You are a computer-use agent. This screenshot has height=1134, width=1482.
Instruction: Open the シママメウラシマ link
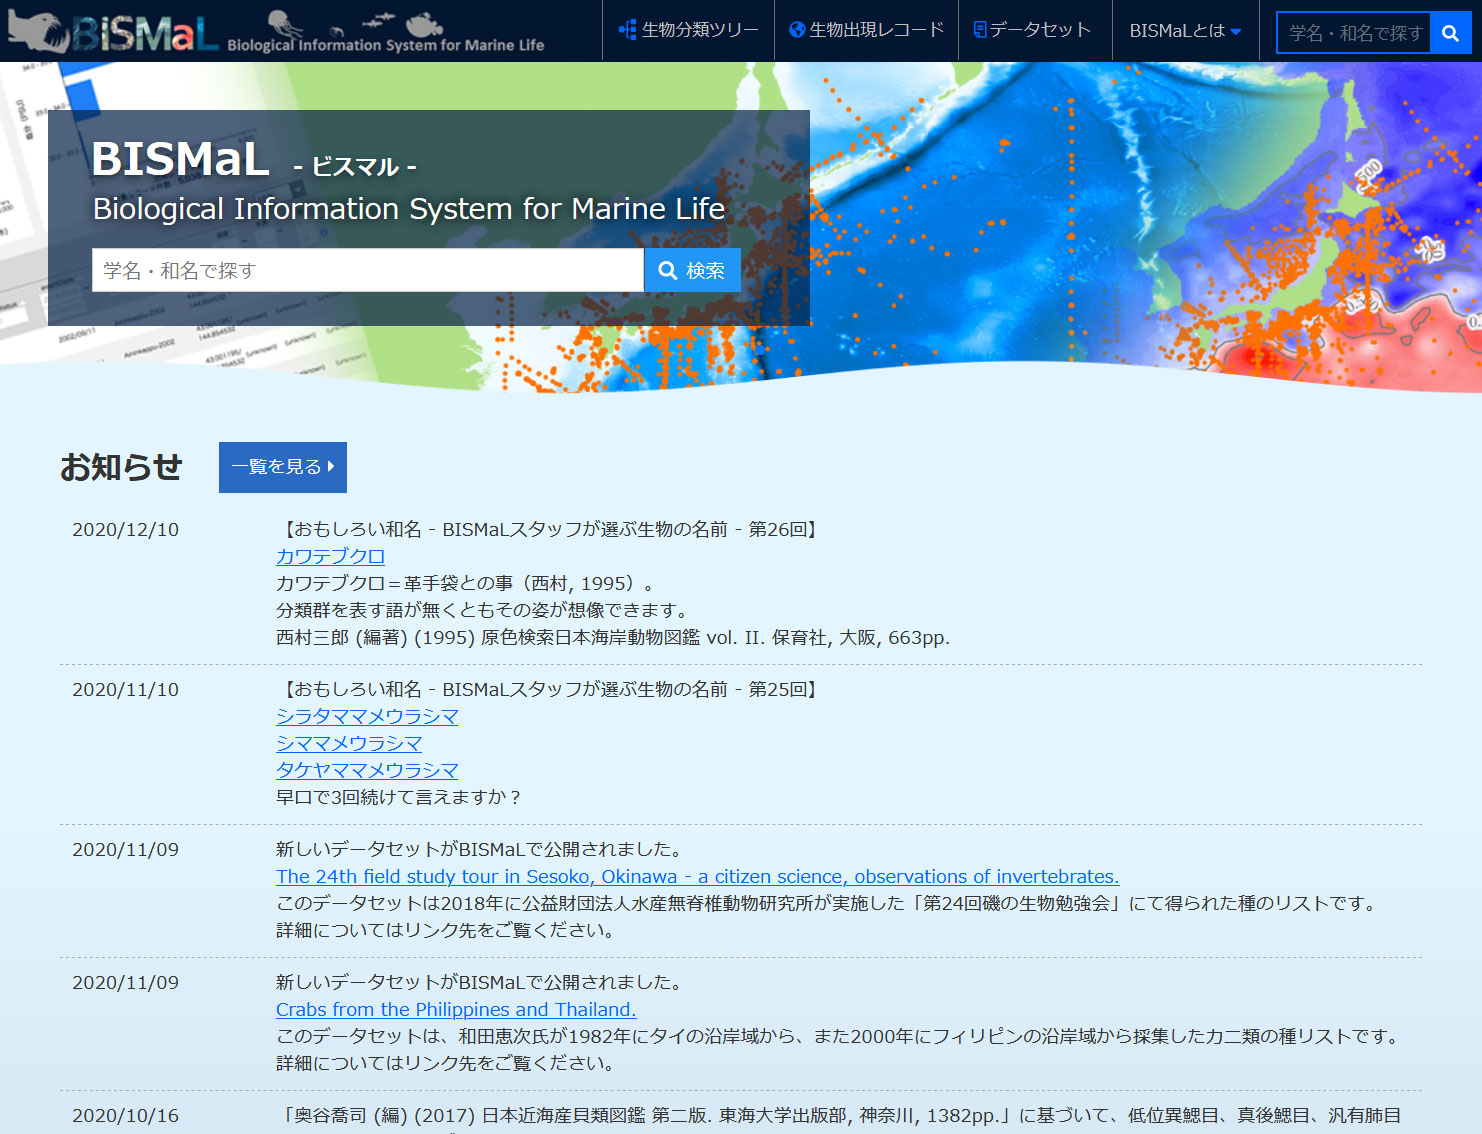(x=349, y=743)
